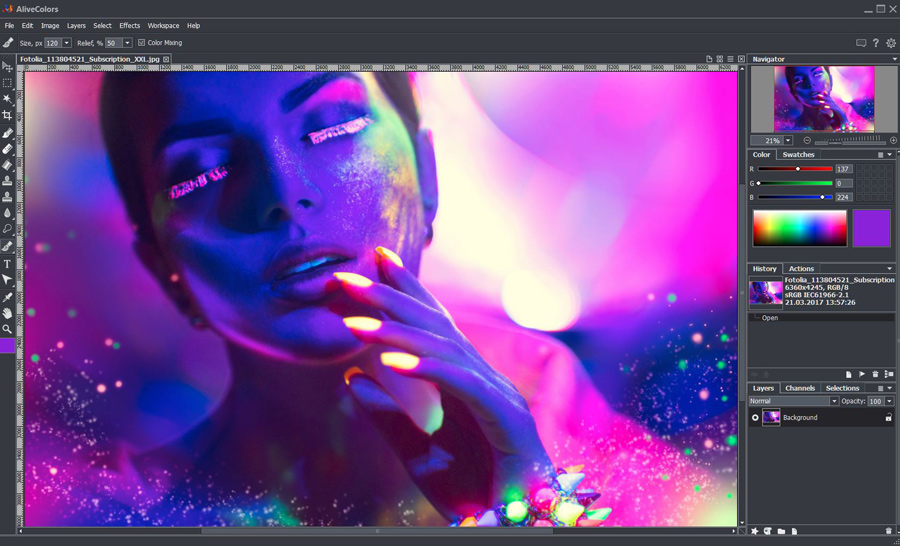Select the Rectangular Selection tool

click(x=7, y=83)
